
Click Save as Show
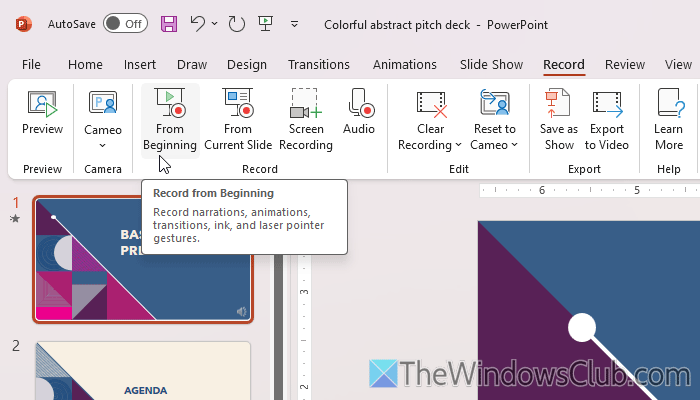(558, 119)
